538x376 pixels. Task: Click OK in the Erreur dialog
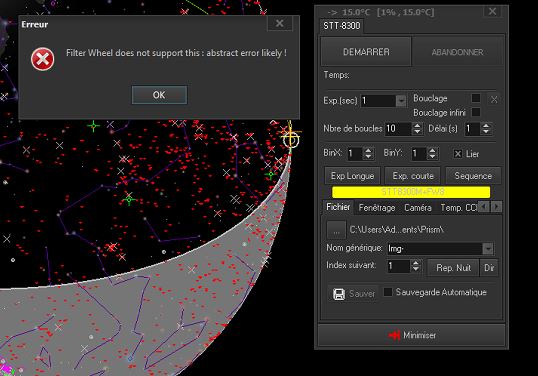point(160,95)
